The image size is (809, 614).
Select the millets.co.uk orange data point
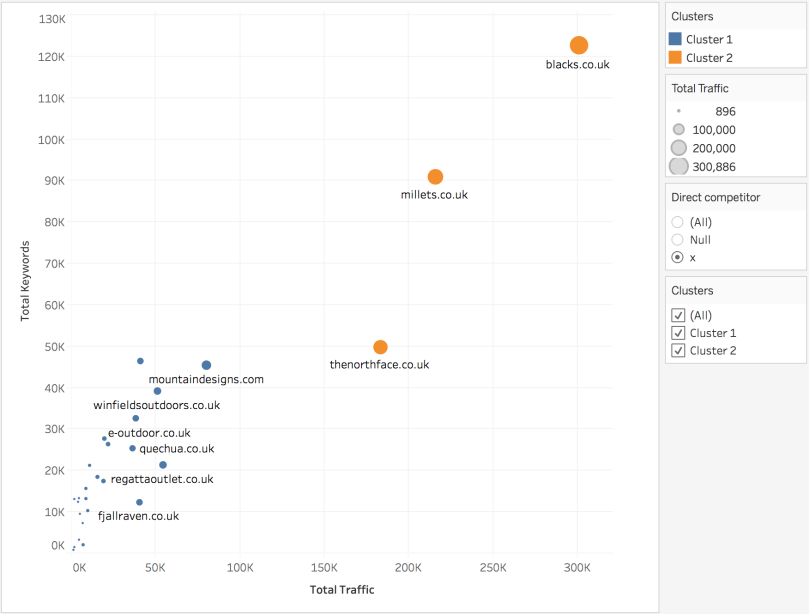pyautogui.click(x=435, y=177)
